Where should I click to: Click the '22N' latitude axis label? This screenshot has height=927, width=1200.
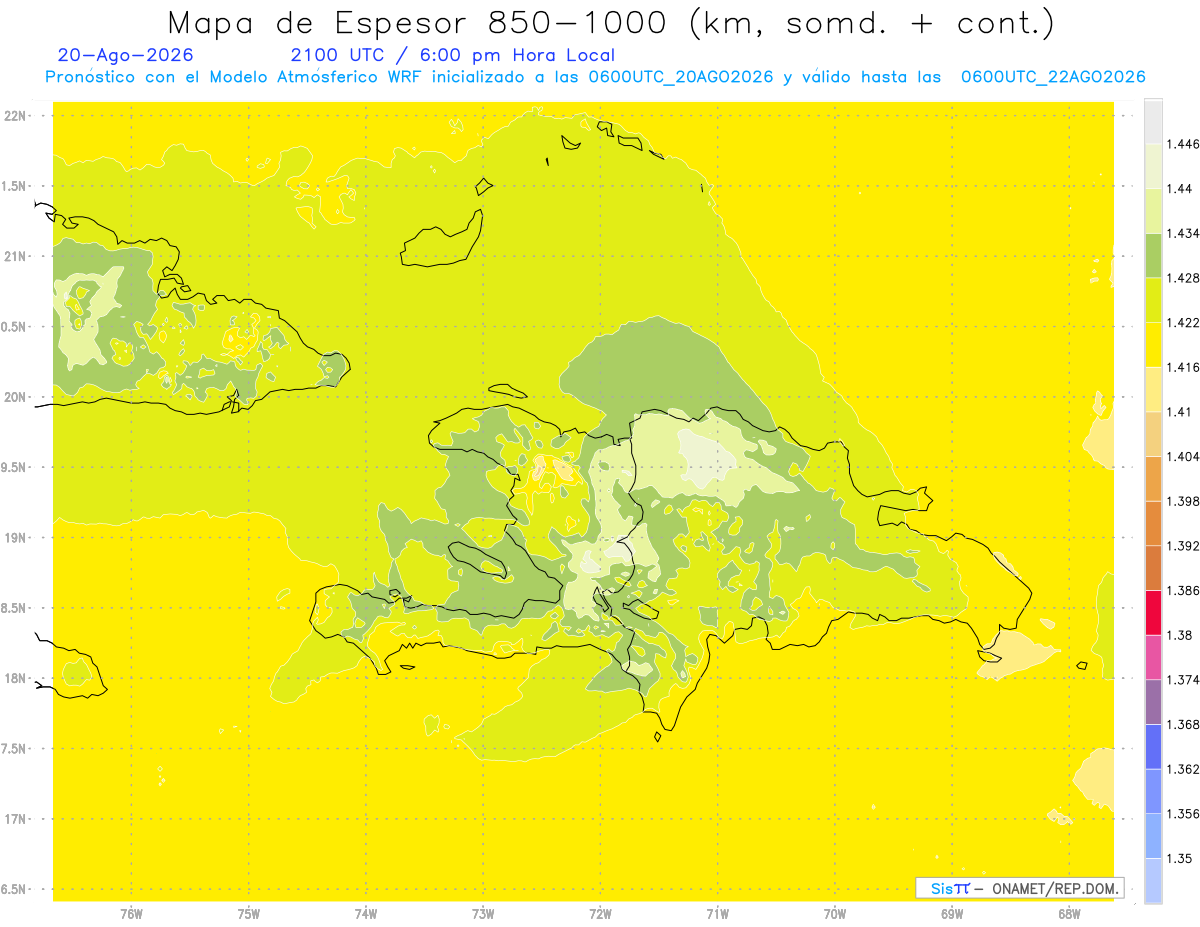[x=16, y=116]
